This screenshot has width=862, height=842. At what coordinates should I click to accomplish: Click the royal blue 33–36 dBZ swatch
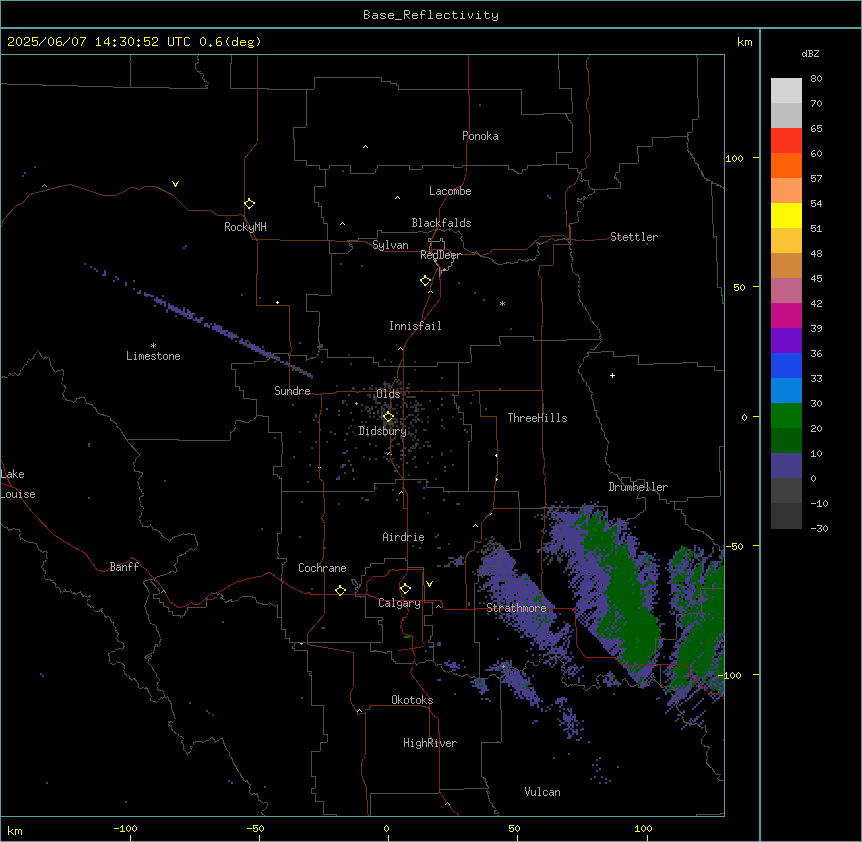point(786,365)
